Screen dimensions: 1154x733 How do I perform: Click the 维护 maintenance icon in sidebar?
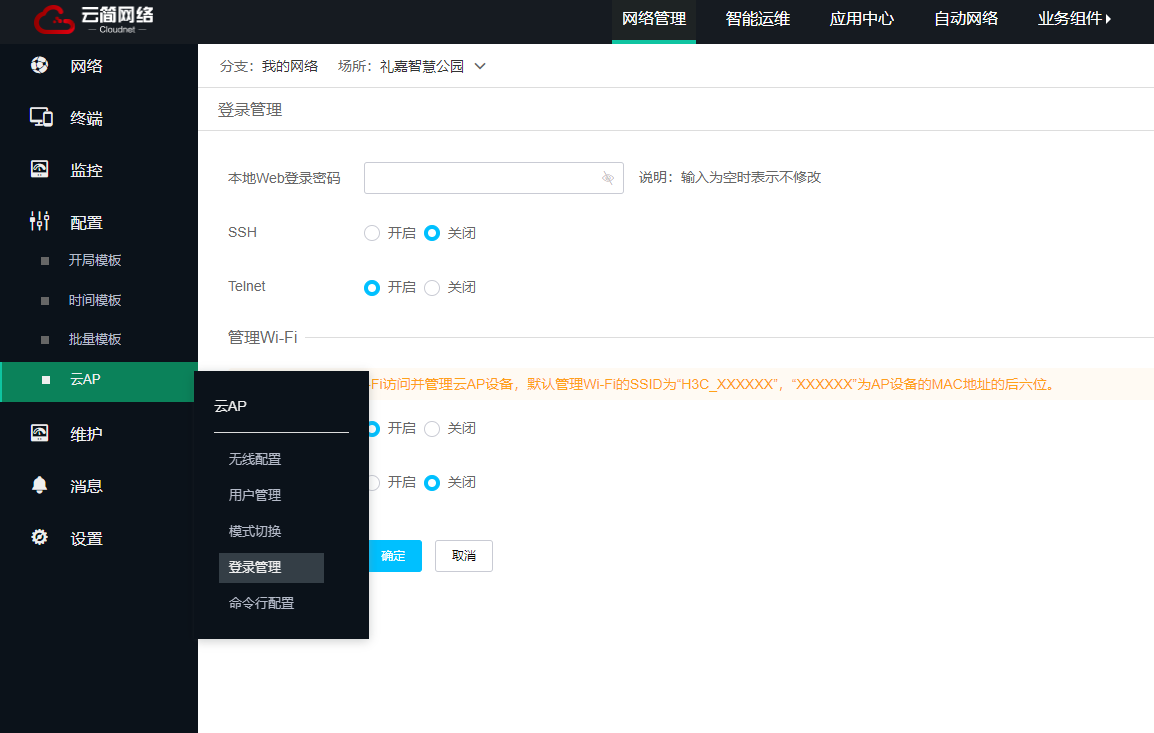[40, 433]
